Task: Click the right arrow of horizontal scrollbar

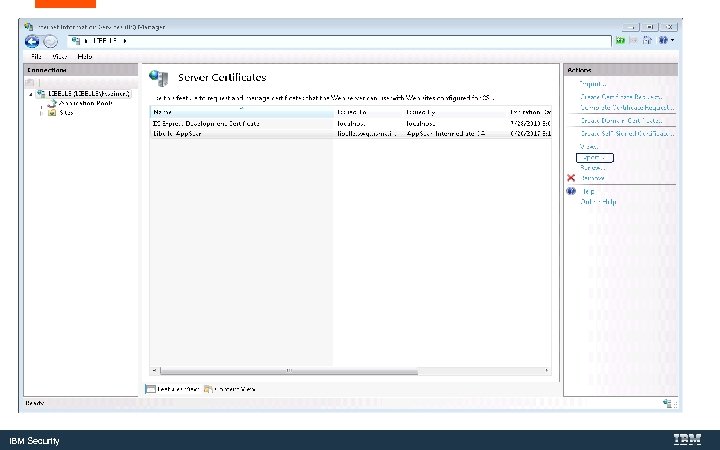Action: click(x=546, y=370)
